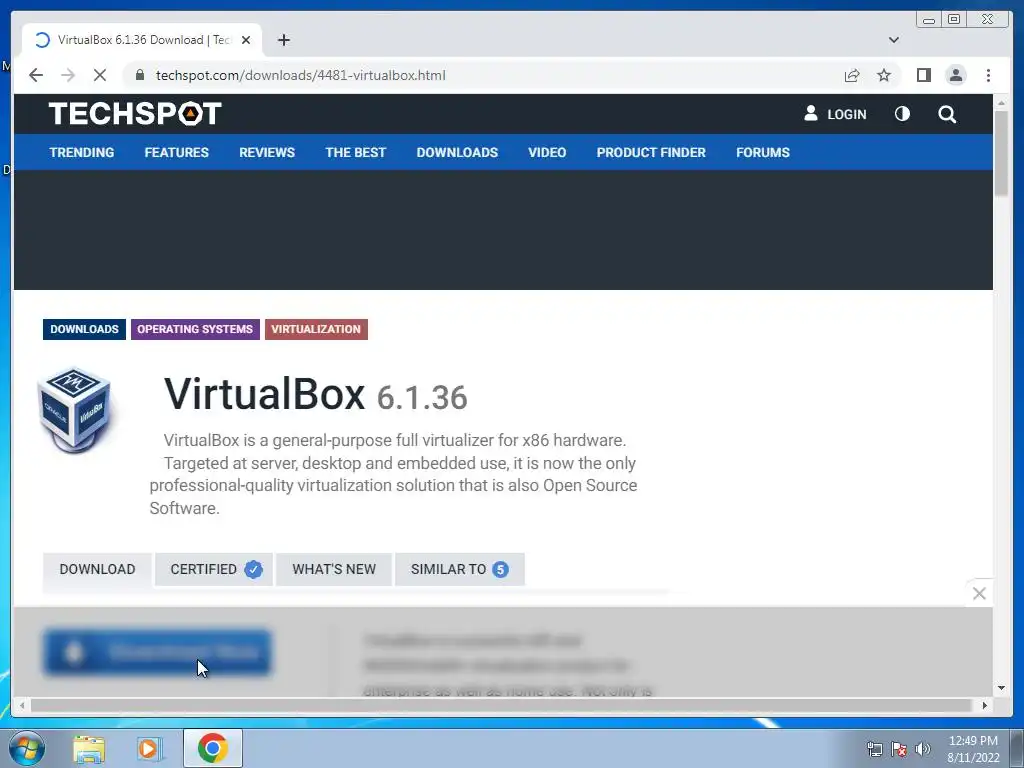Open network tray icon

point(874,749)
